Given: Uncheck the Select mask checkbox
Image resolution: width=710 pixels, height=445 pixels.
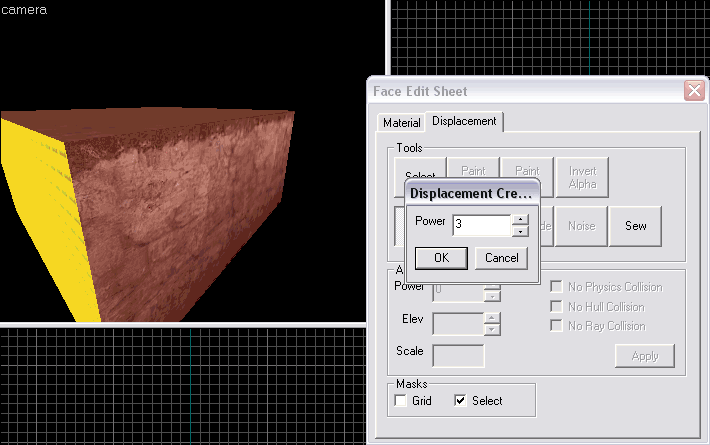Looking at the screenshot, I should [x=460, y=401].
